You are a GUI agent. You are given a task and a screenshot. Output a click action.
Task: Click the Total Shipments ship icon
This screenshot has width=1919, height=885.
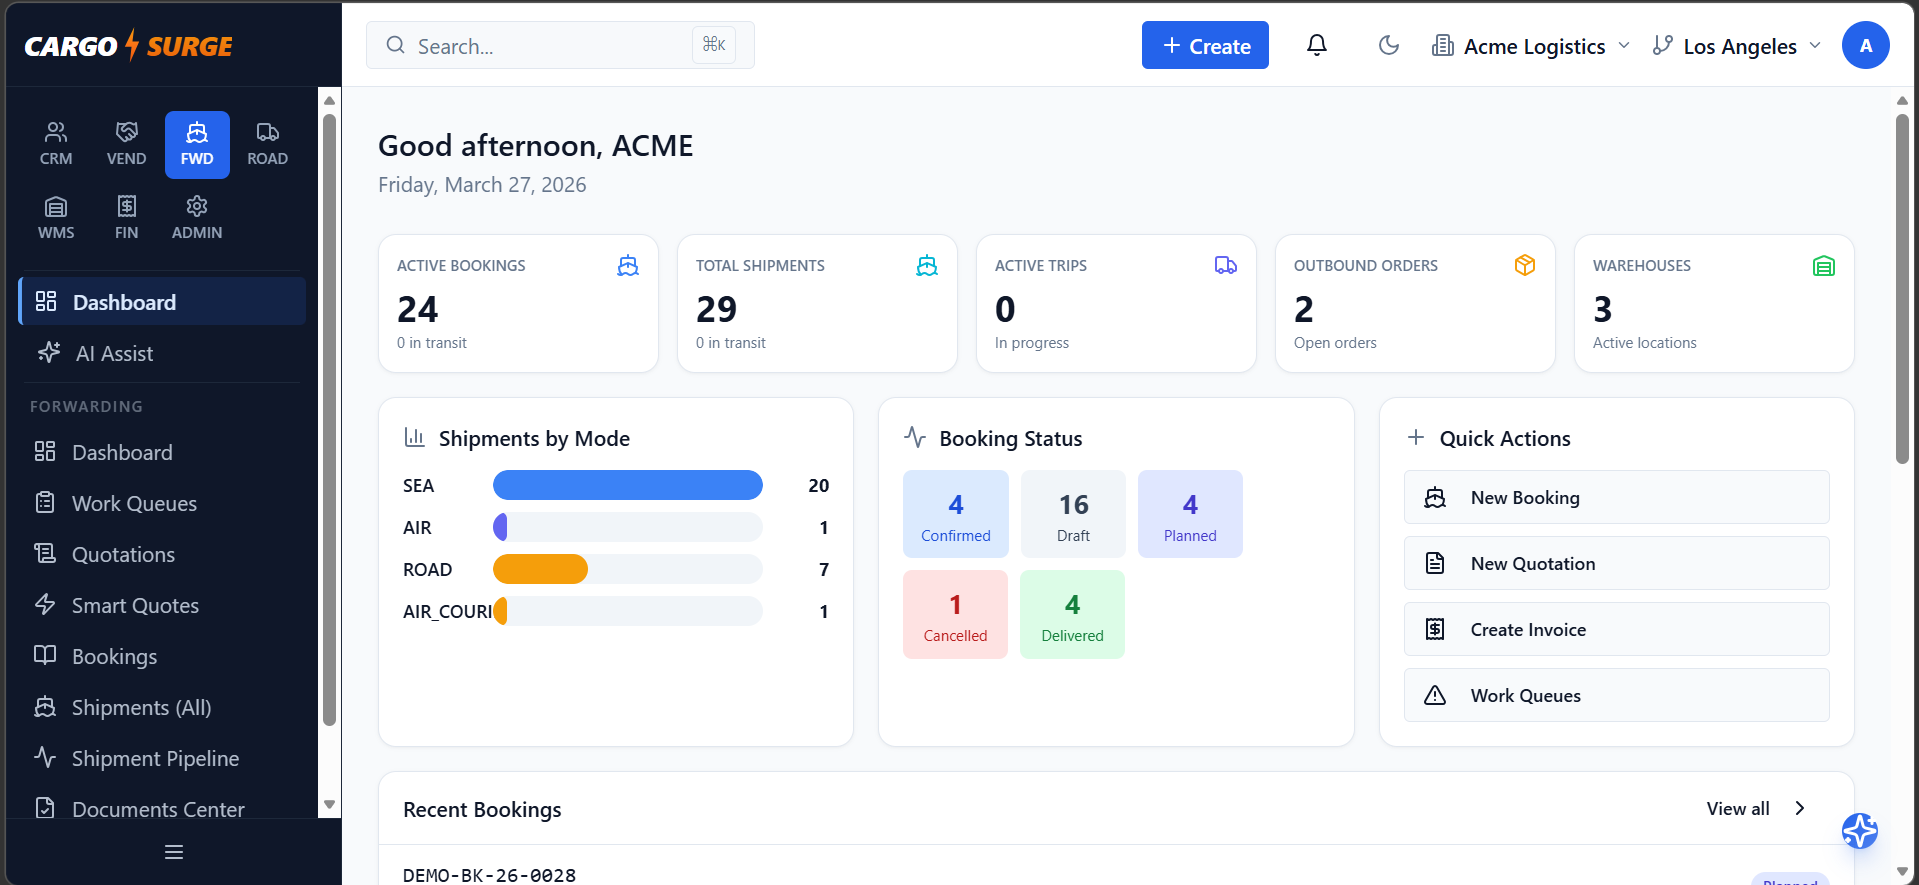927,265
